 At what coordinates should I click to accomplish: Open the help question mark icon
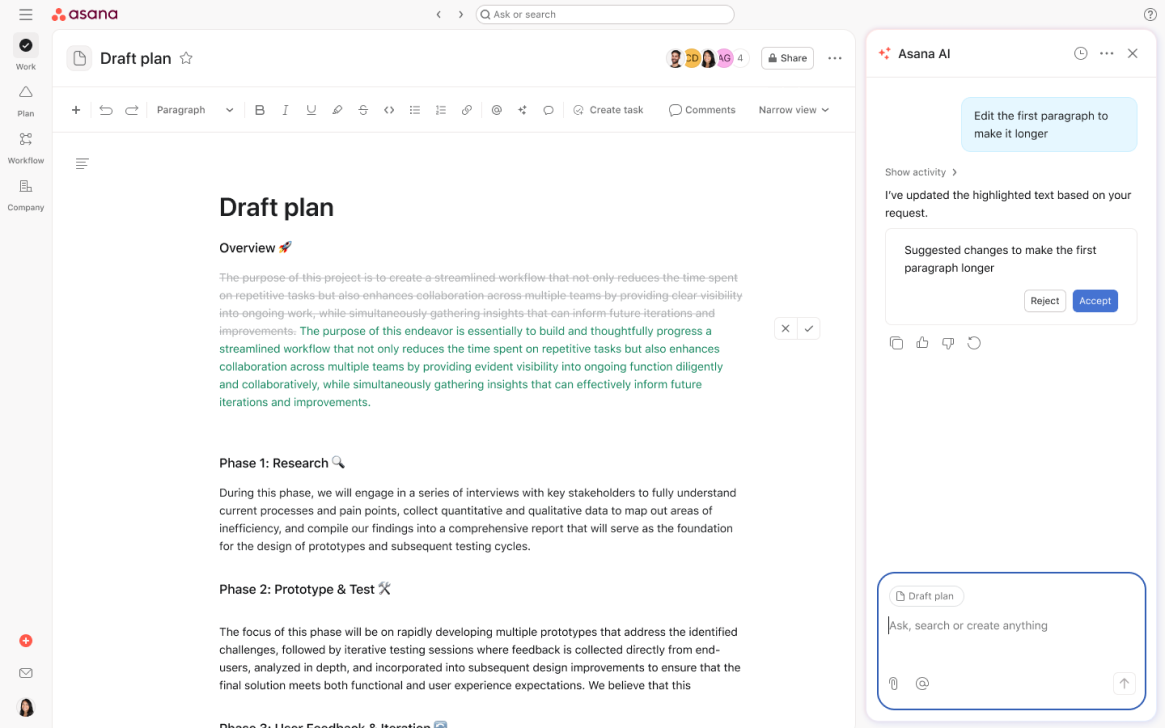[1149, 14]
